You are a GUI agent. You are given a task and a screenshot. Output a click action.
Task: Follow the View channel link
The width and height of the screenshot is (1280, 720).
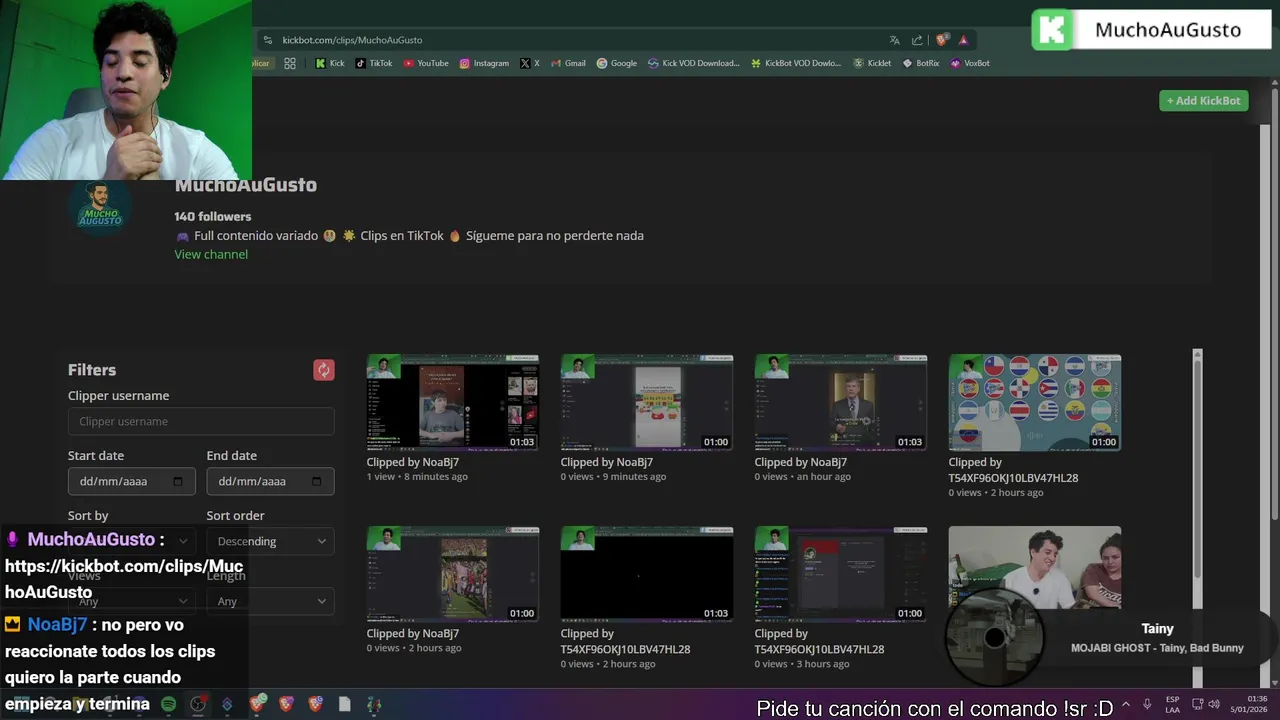(211, 254)
